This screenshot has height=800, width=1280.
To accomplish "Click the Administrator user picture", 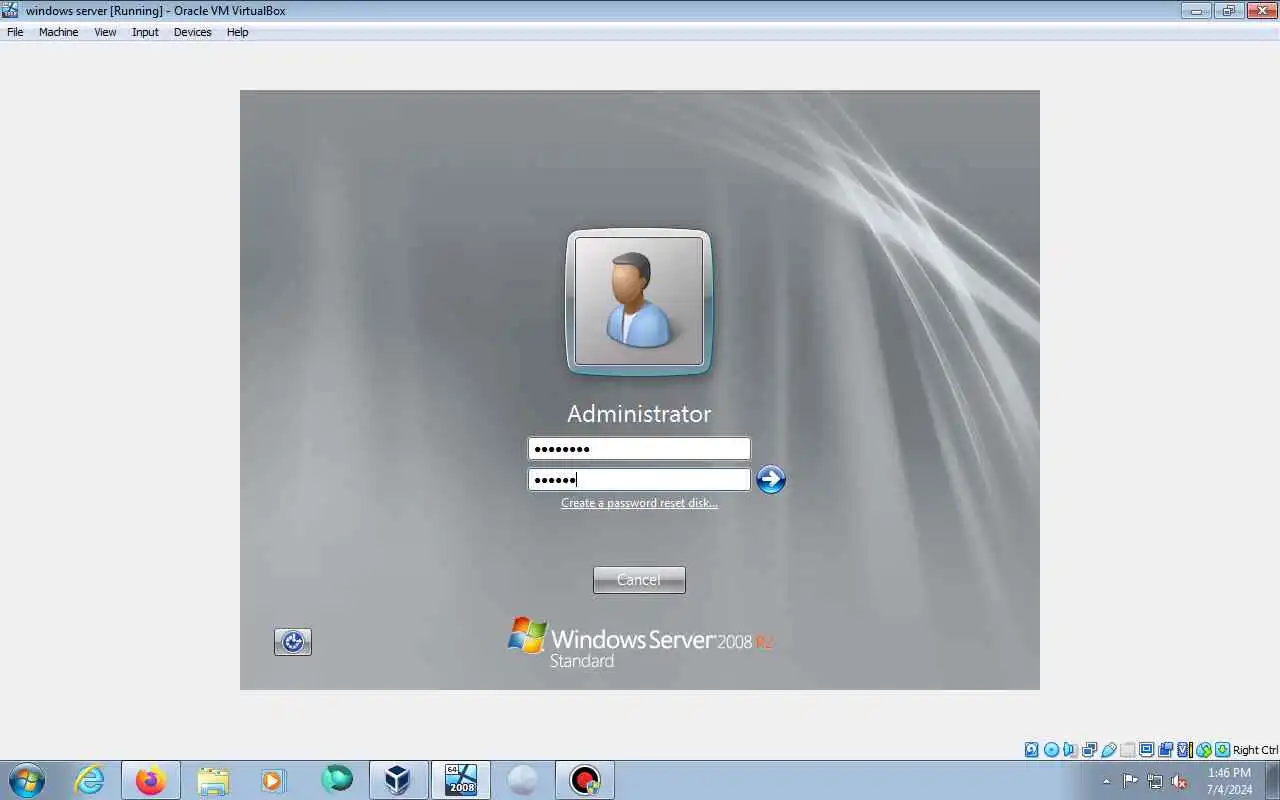I will [x=639, y=301].
